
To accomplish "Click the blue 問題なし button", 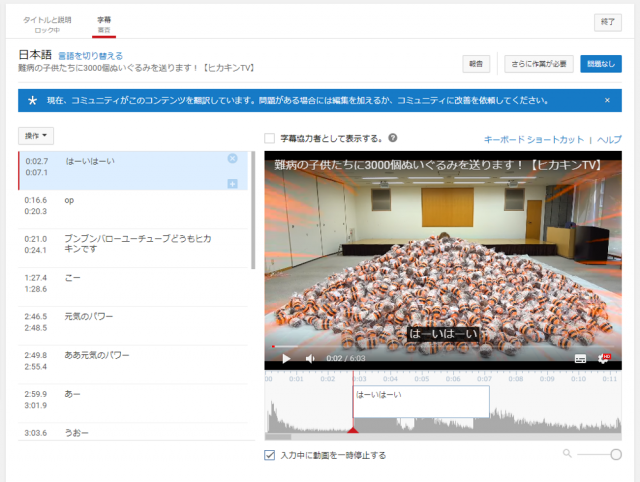I will [x=601, y=64].
